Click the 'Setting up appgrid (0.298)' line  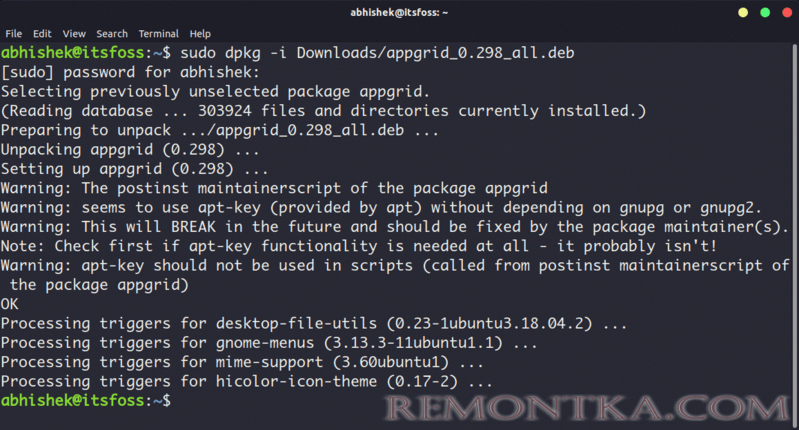[x=134, y=169]
